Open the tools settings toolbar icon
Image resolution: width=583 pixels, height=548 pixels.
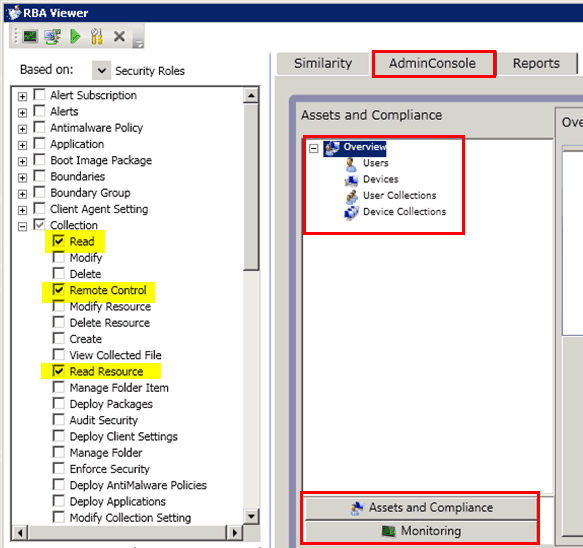97,36
